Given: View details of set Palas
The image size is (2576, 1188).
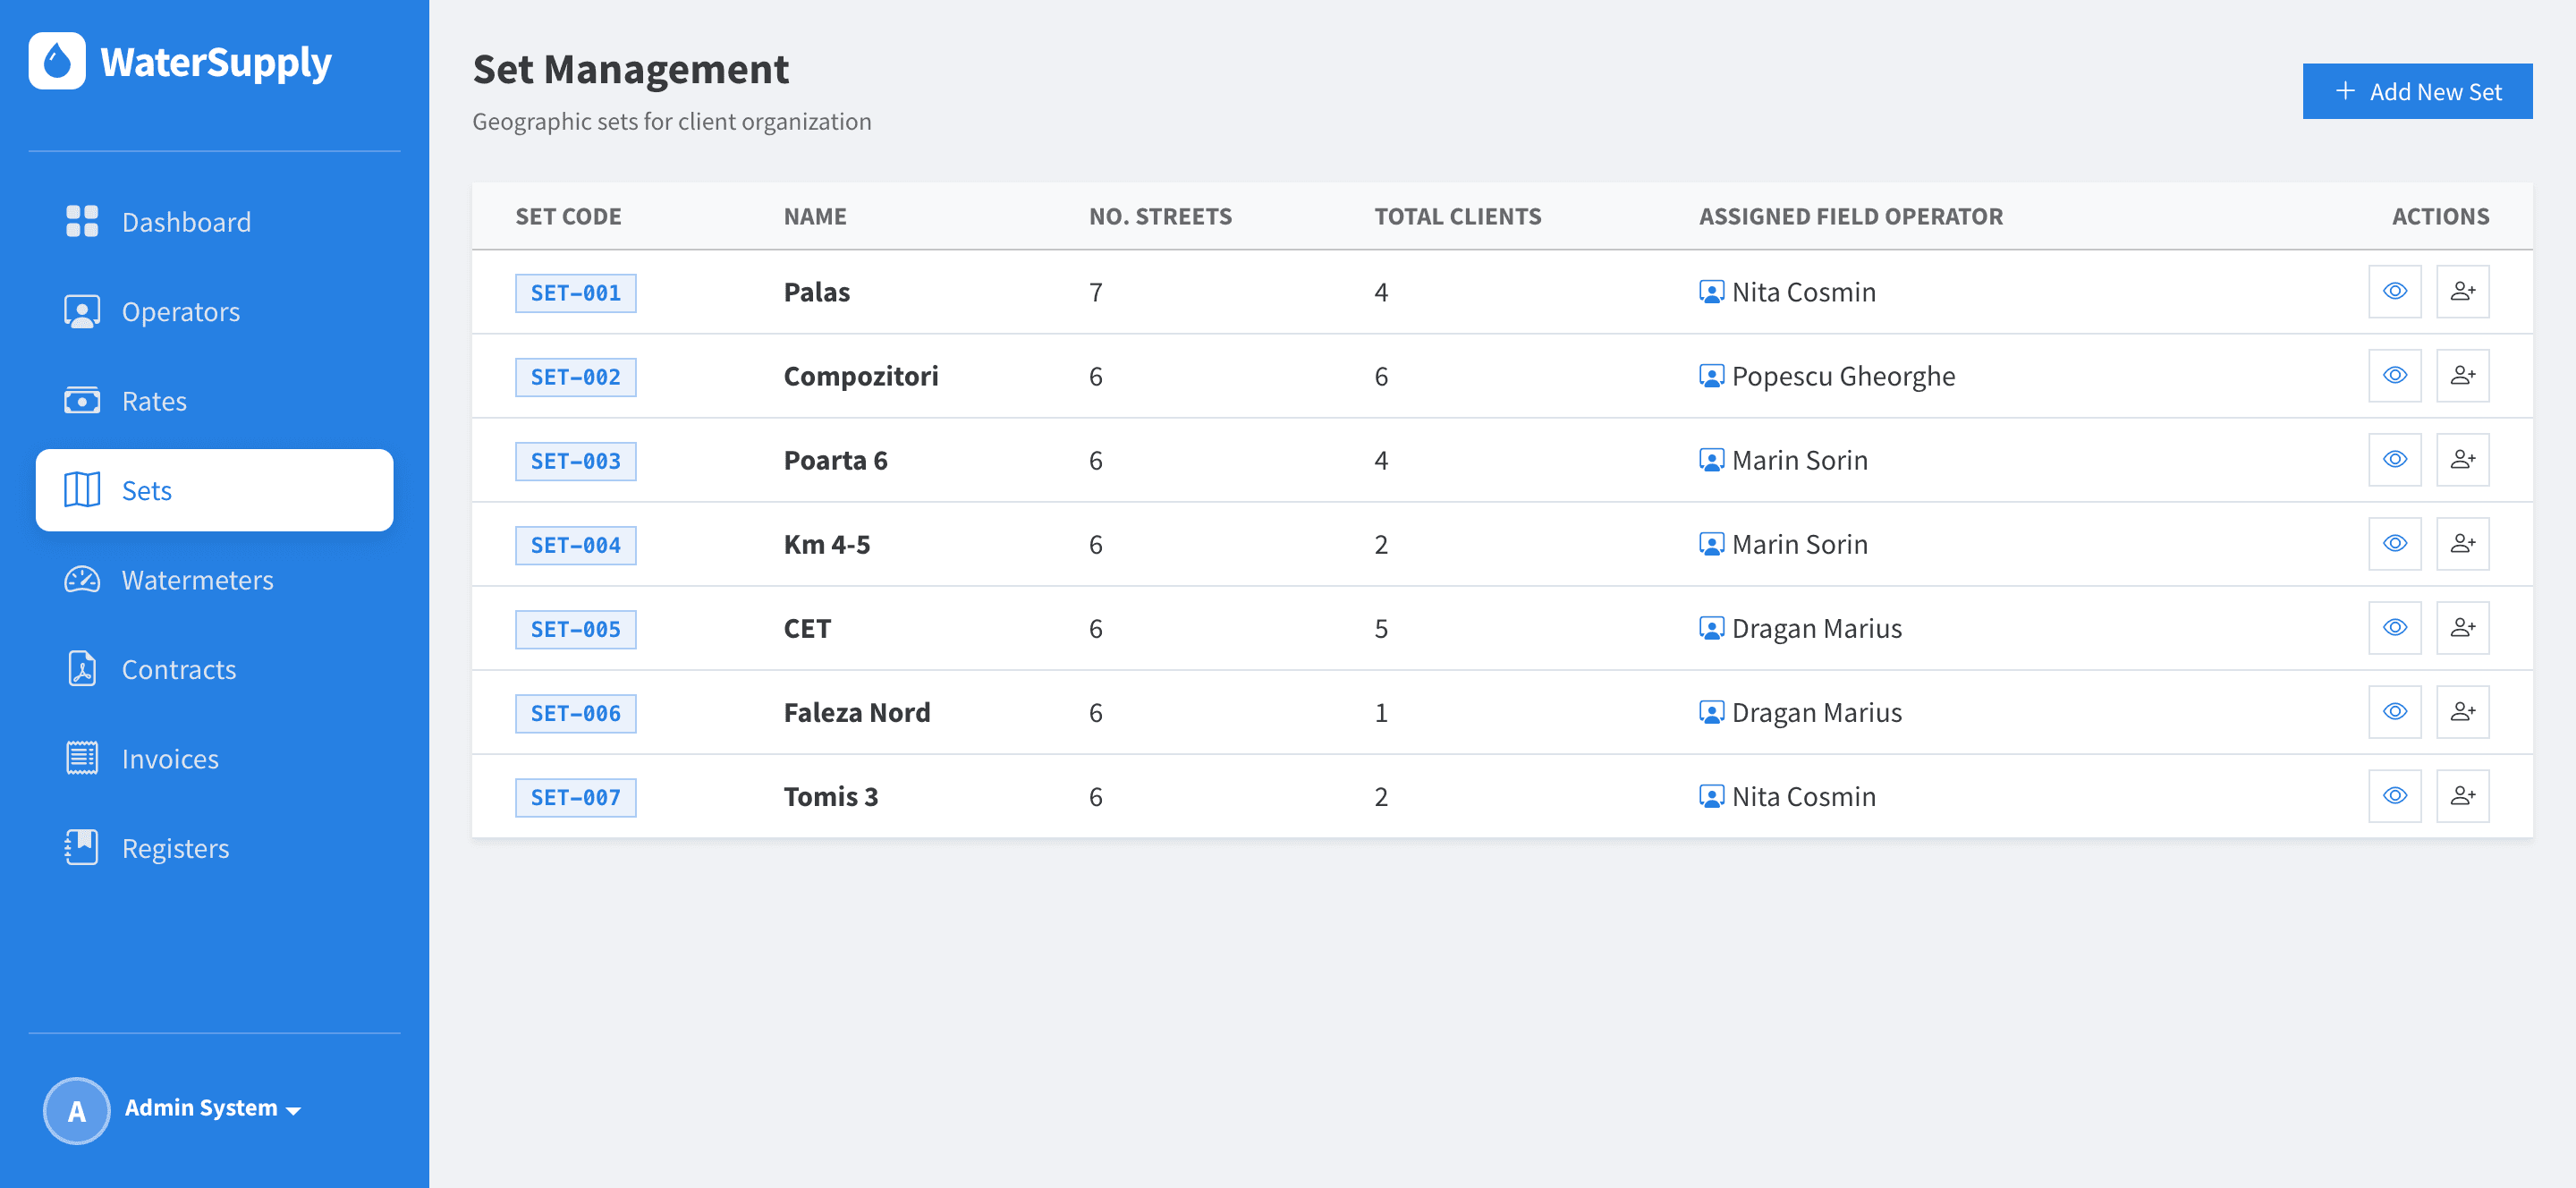Looking at the screenshot, I should (x=2394, y=291).
